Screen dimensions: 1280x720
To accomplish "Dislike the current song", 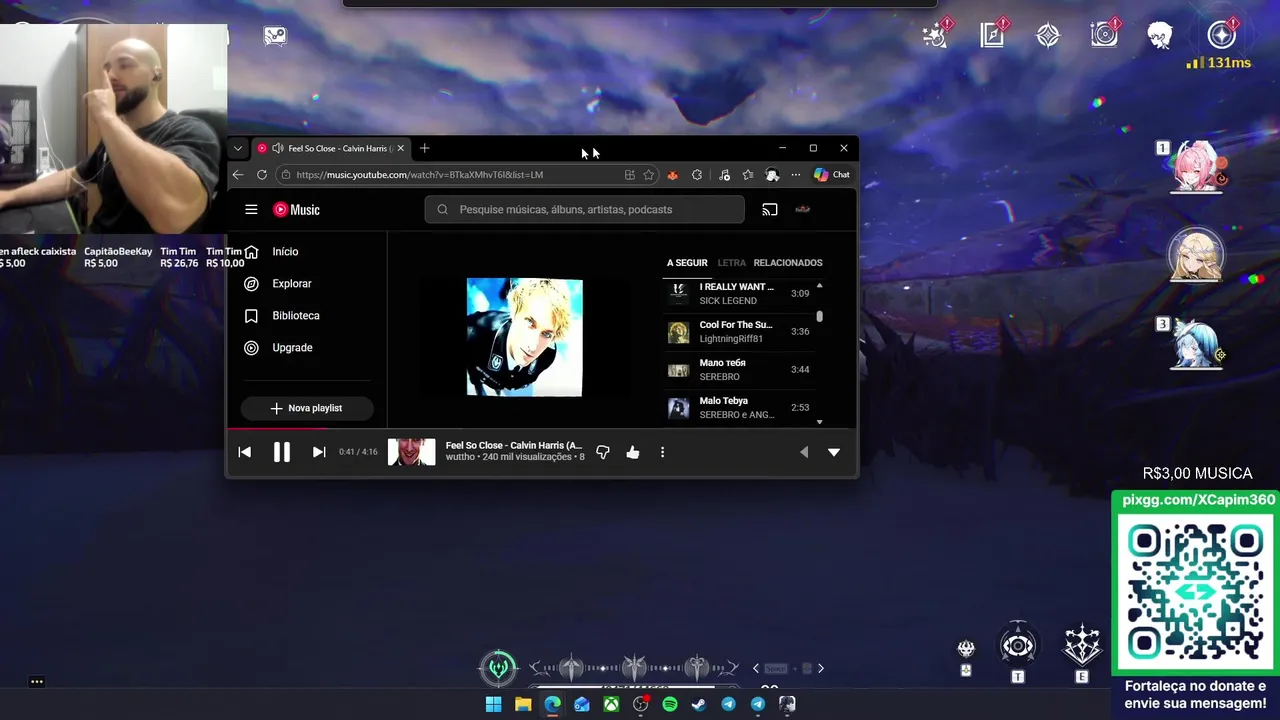I will pyautogui.click(x=603, y=452).
